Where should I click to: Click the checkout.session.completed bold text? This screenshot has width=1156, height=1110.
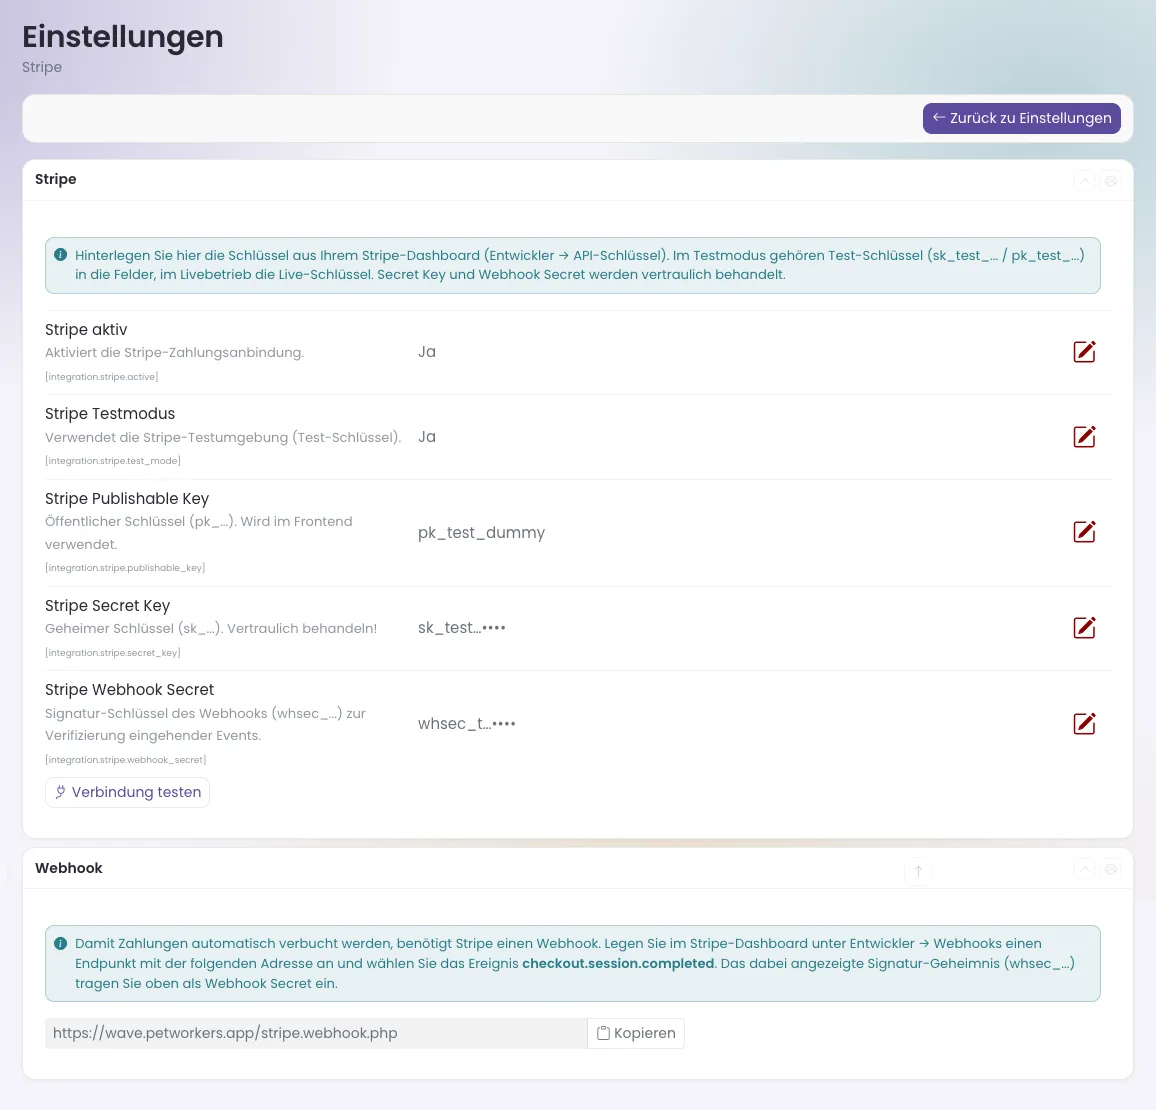point(618,963)
